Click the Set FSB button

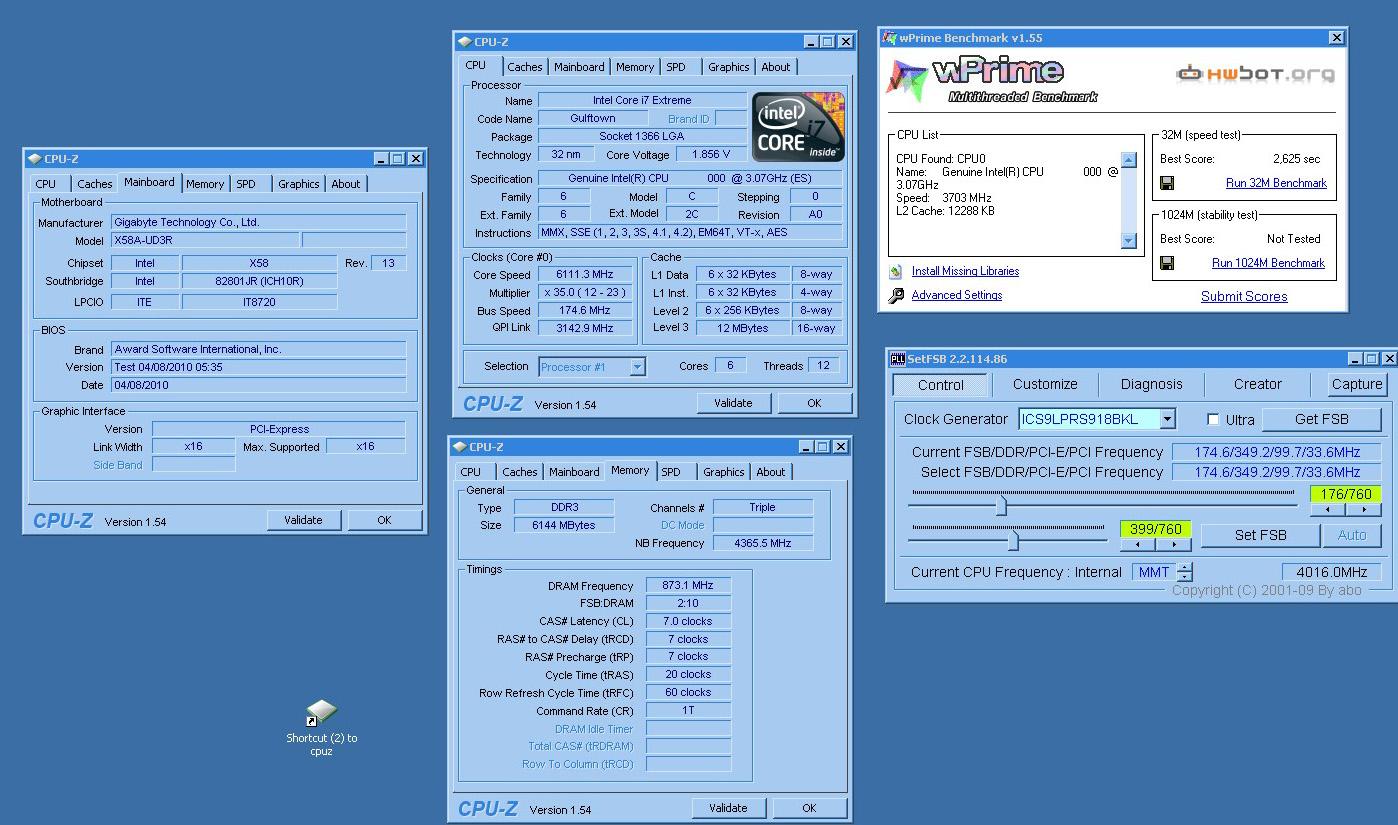(1260, 535)
